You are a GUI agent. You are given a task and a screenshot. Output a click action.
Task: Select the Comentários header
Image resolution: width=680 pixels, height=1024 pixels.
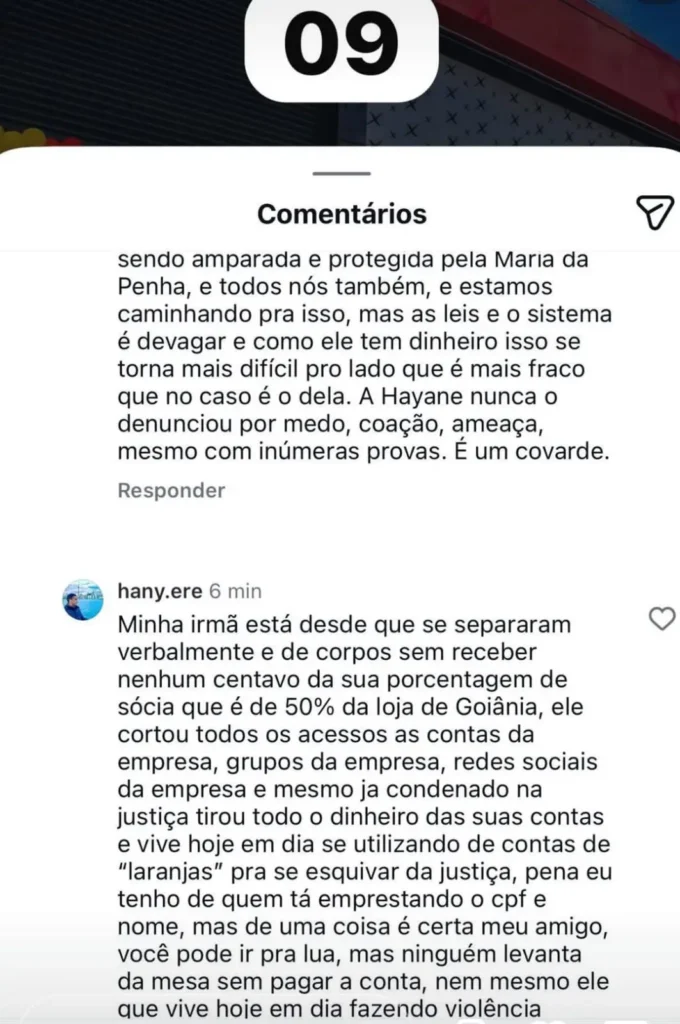341,212
